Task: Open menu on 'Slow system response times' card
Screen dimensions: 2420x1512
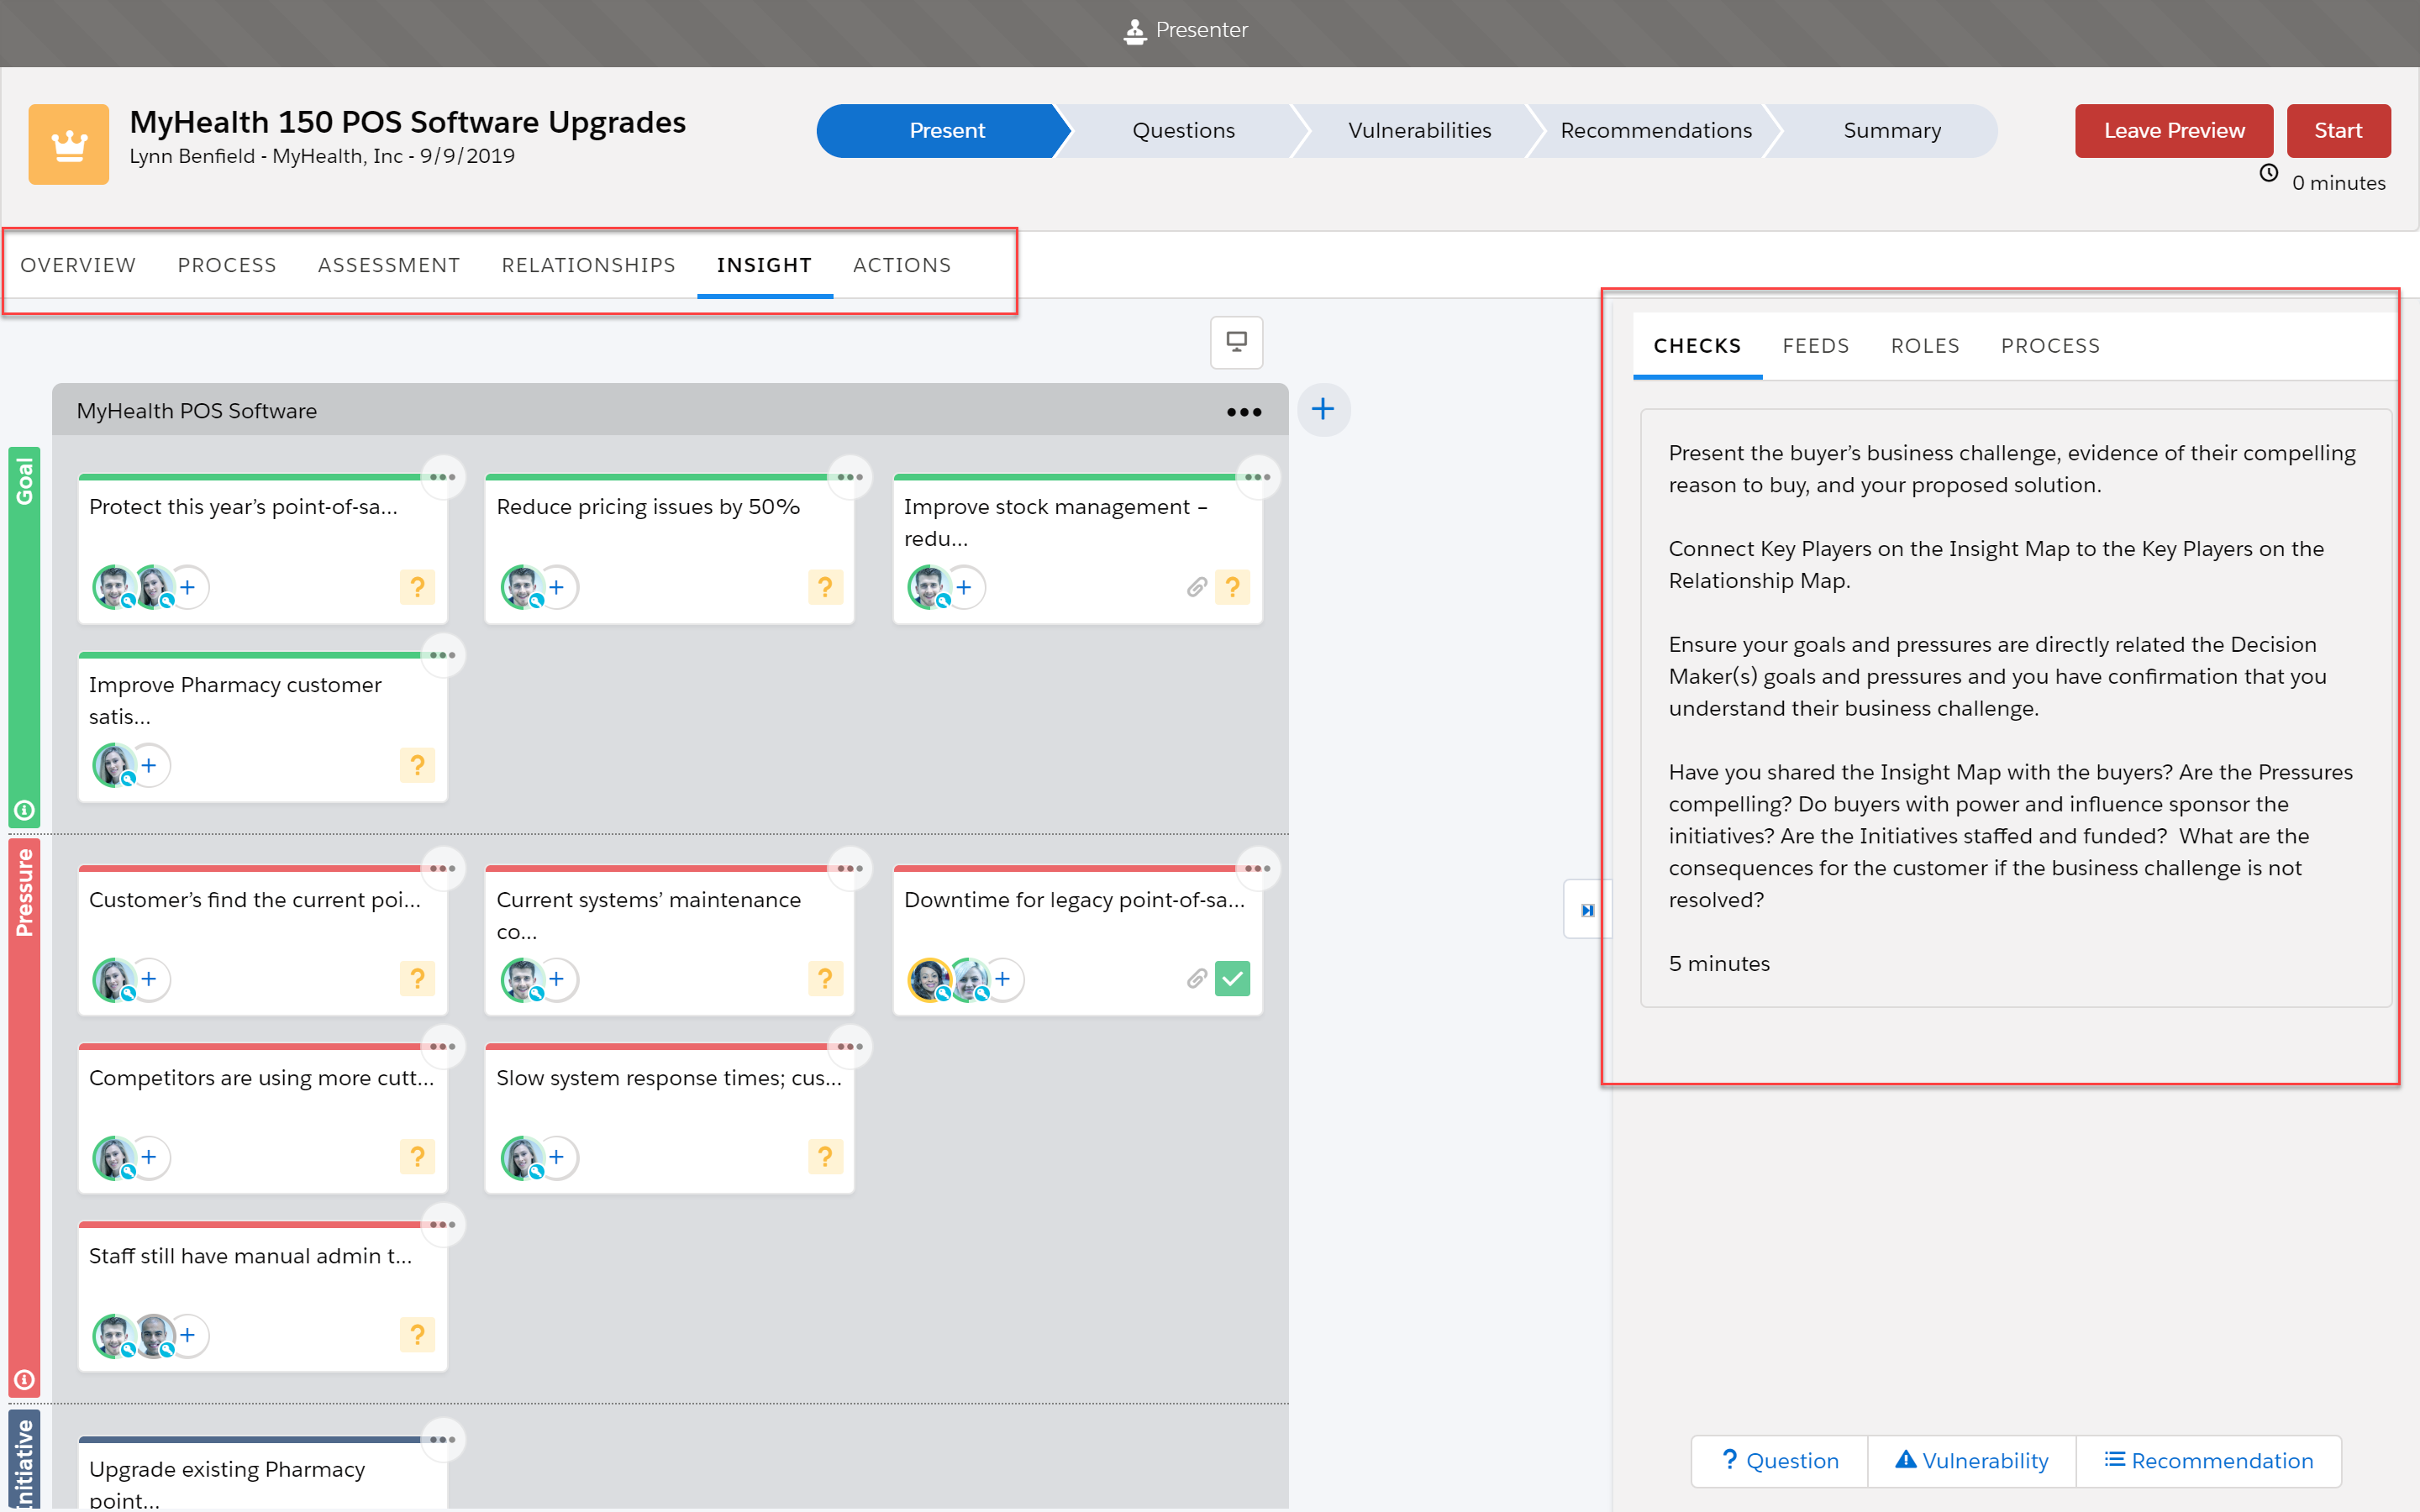Action: [x=849, y=1046]
